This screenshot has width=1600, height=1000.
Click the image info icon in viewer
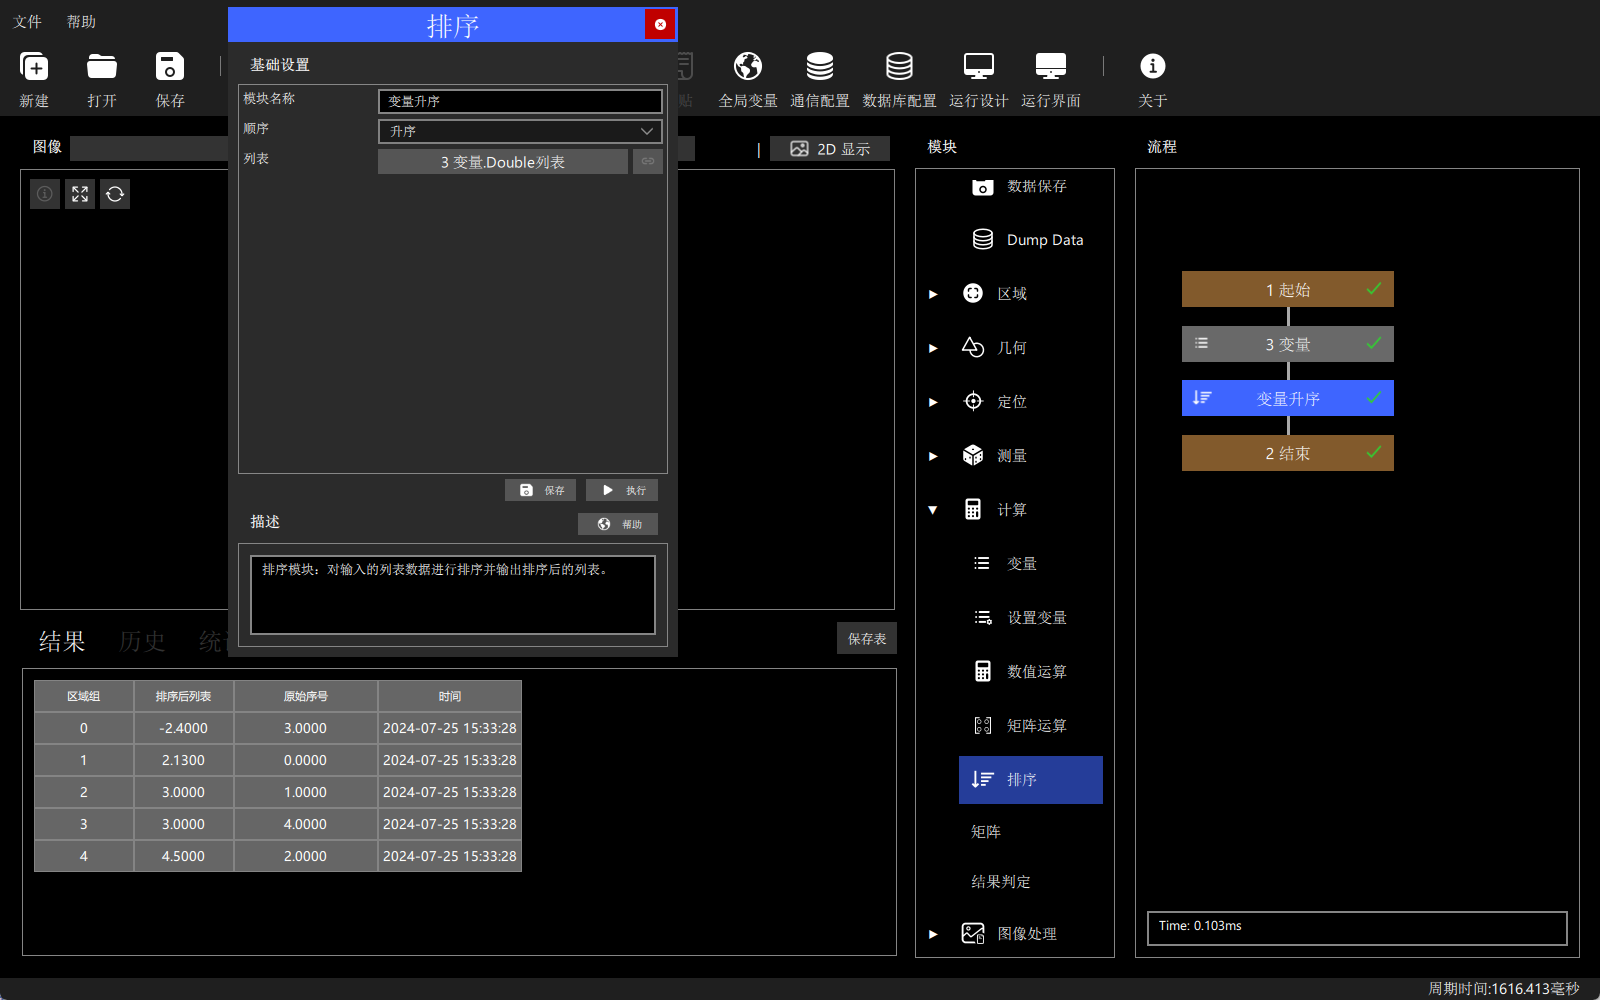[x=45, y=194]
